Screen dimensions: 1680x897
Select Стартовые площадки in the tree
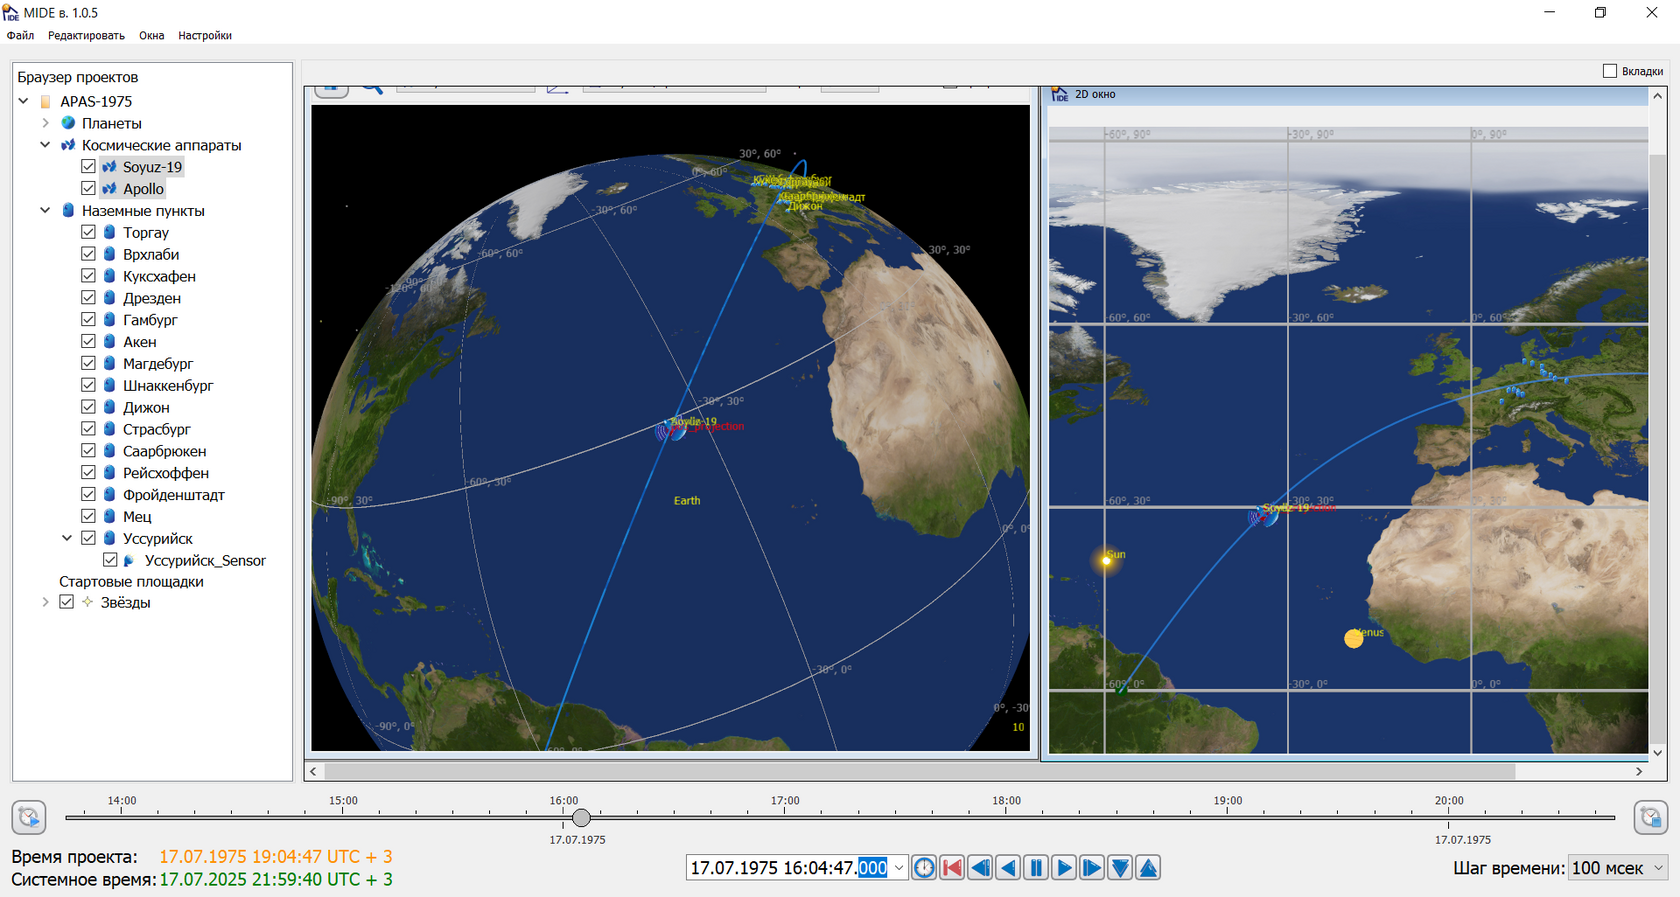[131, 581]
